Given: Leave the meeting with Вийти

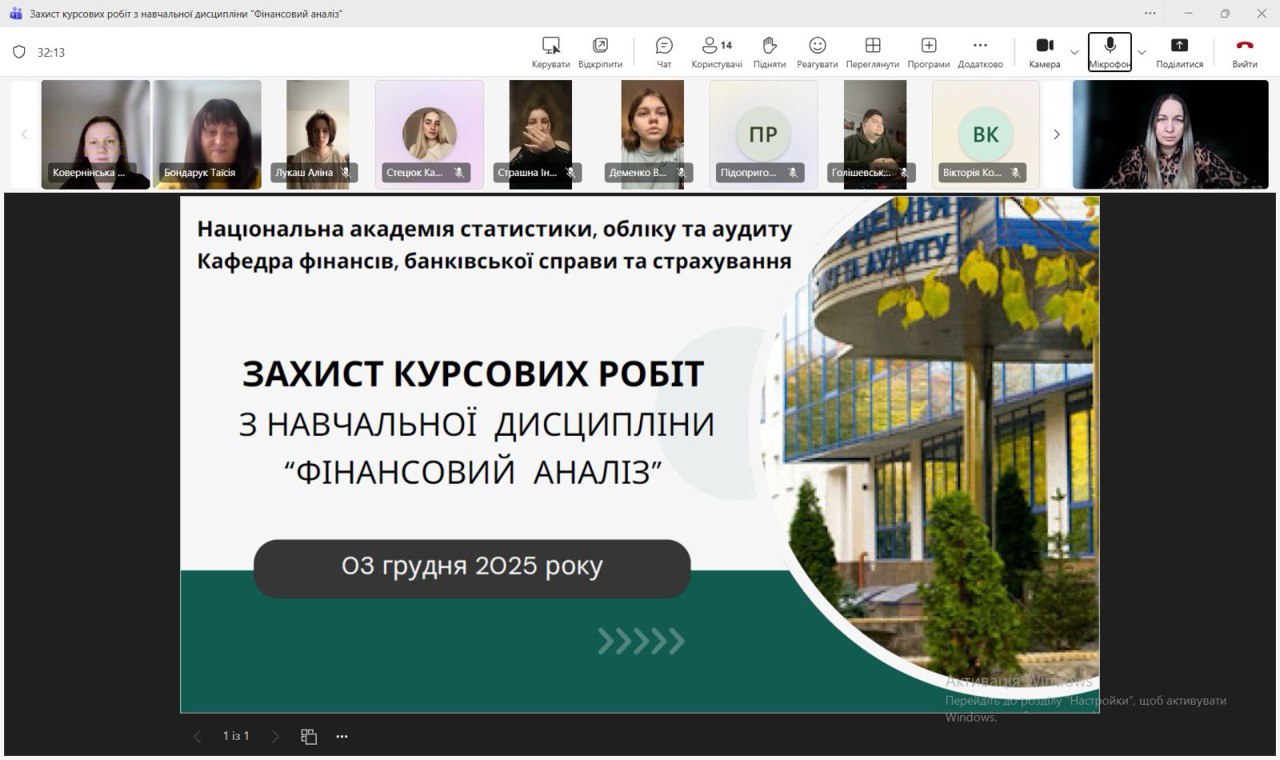Looking at the screenshot, I should click(1244, 51).
